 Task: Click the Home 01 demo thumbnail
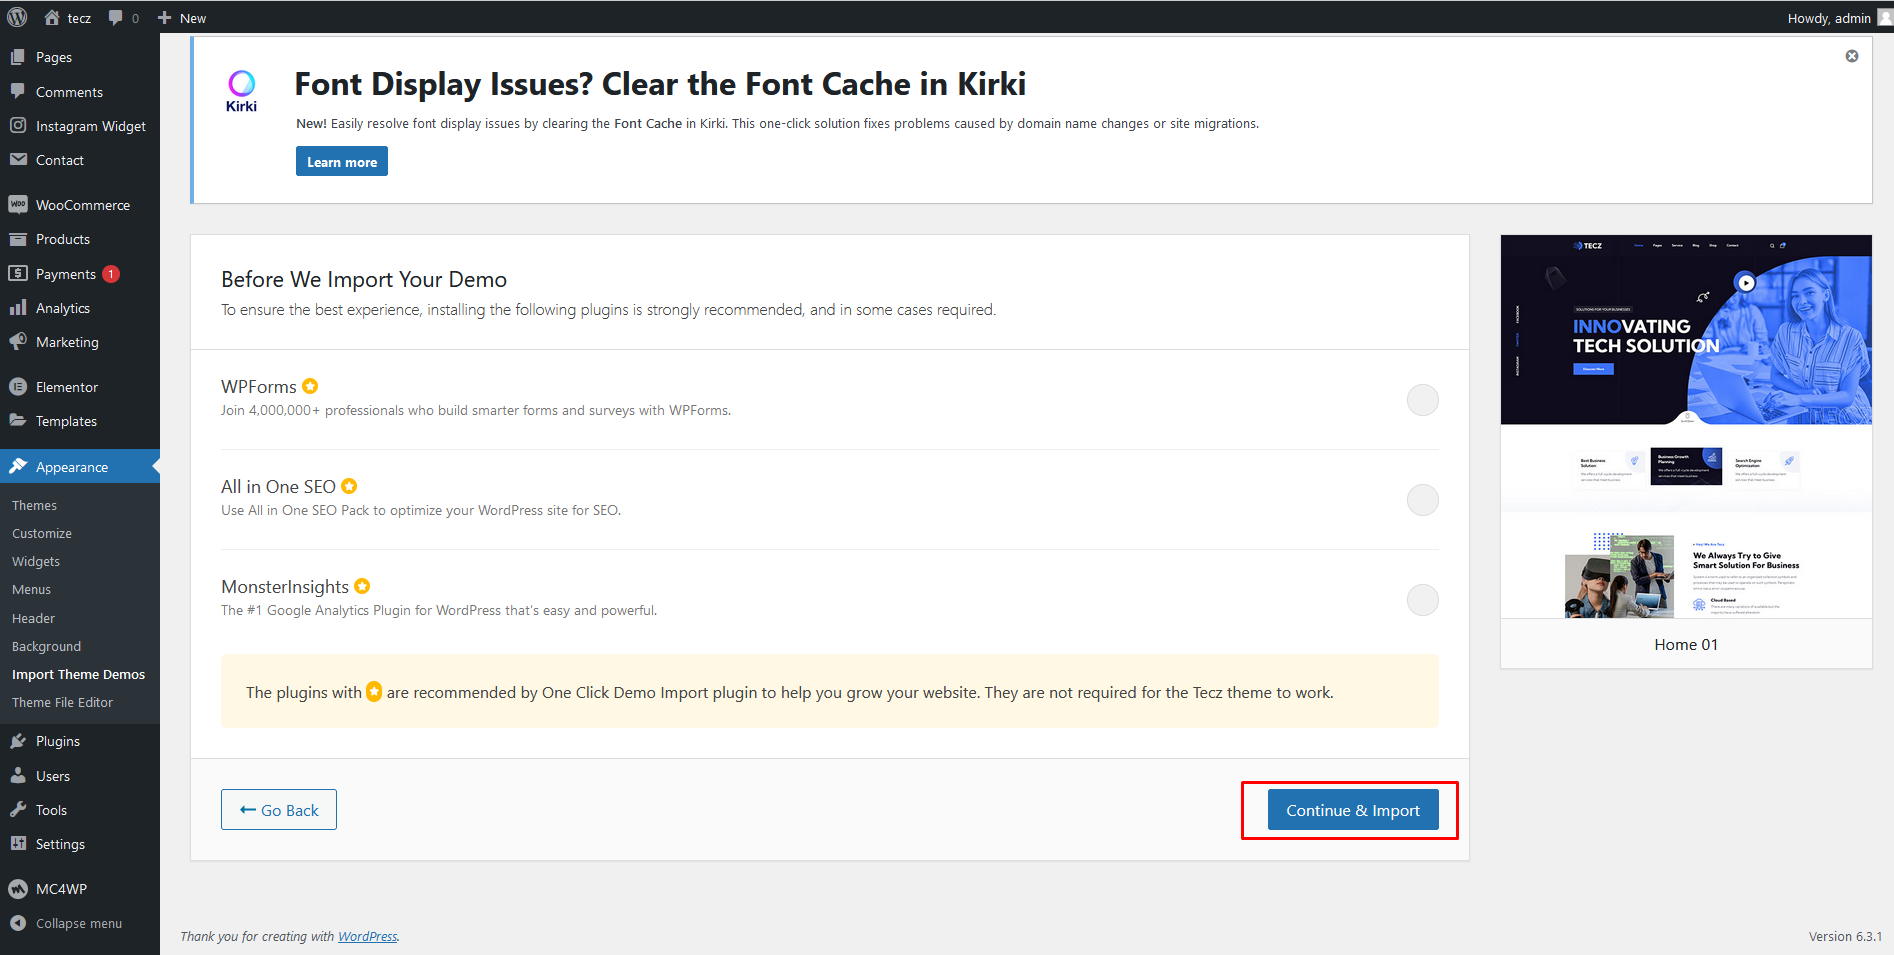click(x=1686, y=427)
